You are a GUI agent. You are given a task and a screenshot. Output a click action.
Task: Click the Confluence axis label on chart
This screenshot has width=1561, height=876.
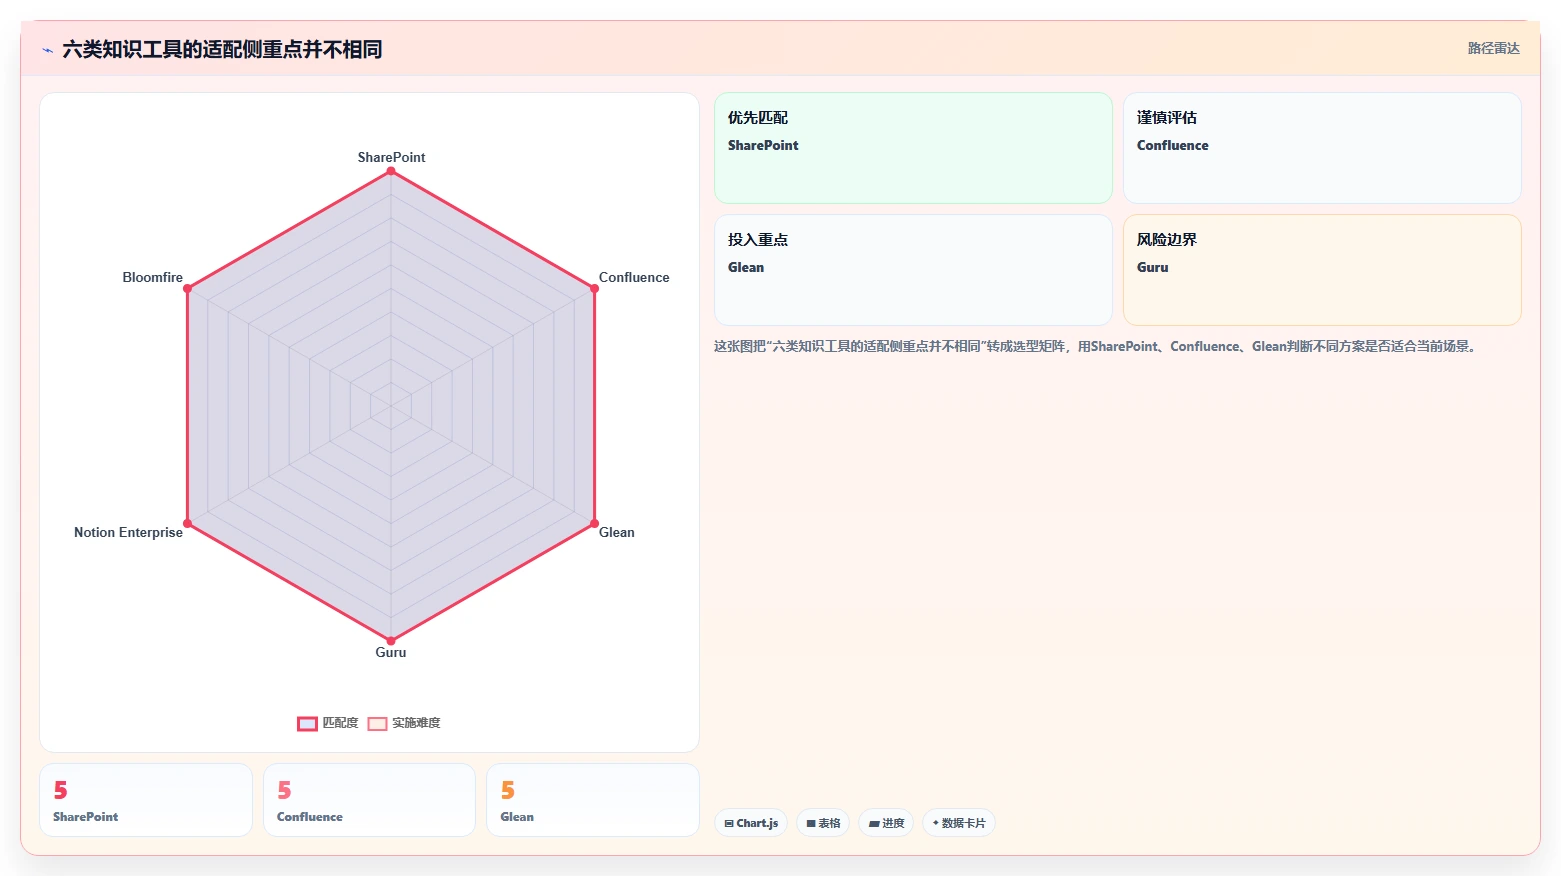click(634, 277)
